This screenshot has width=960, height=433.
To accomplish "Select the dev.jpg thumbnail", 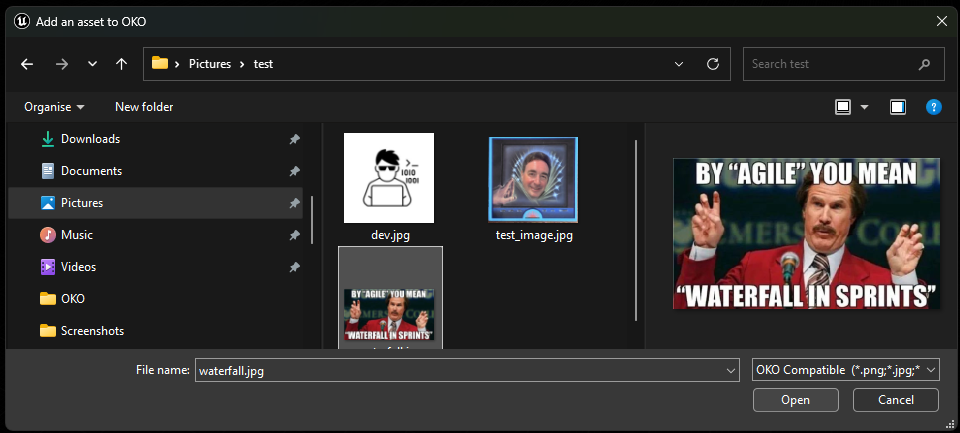I will click(389, 178).
